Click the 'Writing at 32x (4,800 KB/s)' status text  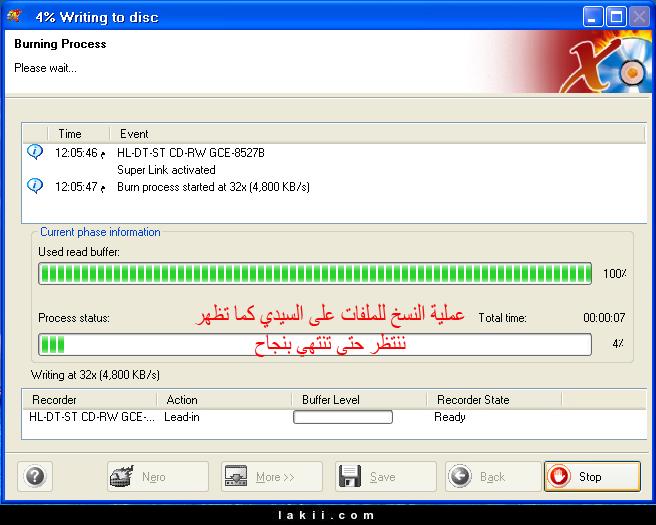pyautogui.click(x=95, y=375)
